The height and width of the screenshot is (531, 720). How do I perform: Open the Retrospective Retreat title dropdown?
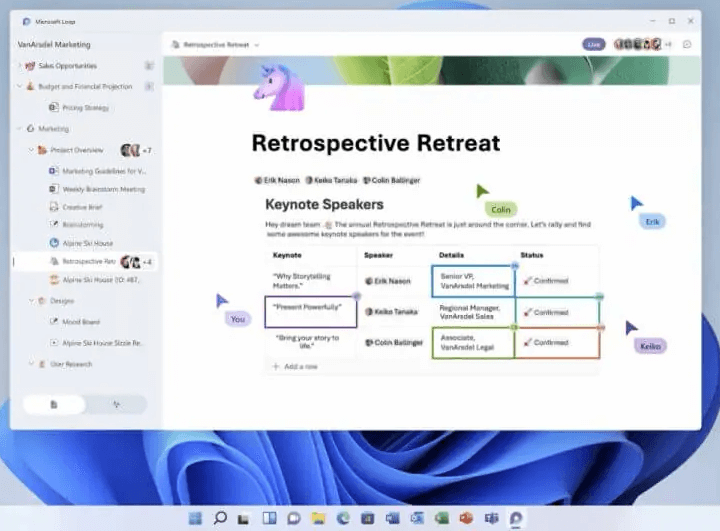[x=257, y=45]
